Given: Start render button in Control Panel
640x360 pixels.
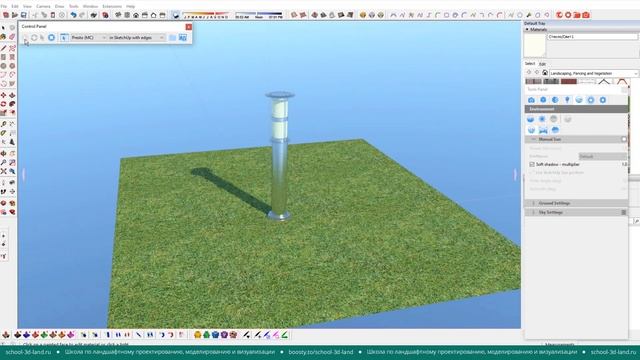Looking at the screenshot, I should tap(26, 38).
